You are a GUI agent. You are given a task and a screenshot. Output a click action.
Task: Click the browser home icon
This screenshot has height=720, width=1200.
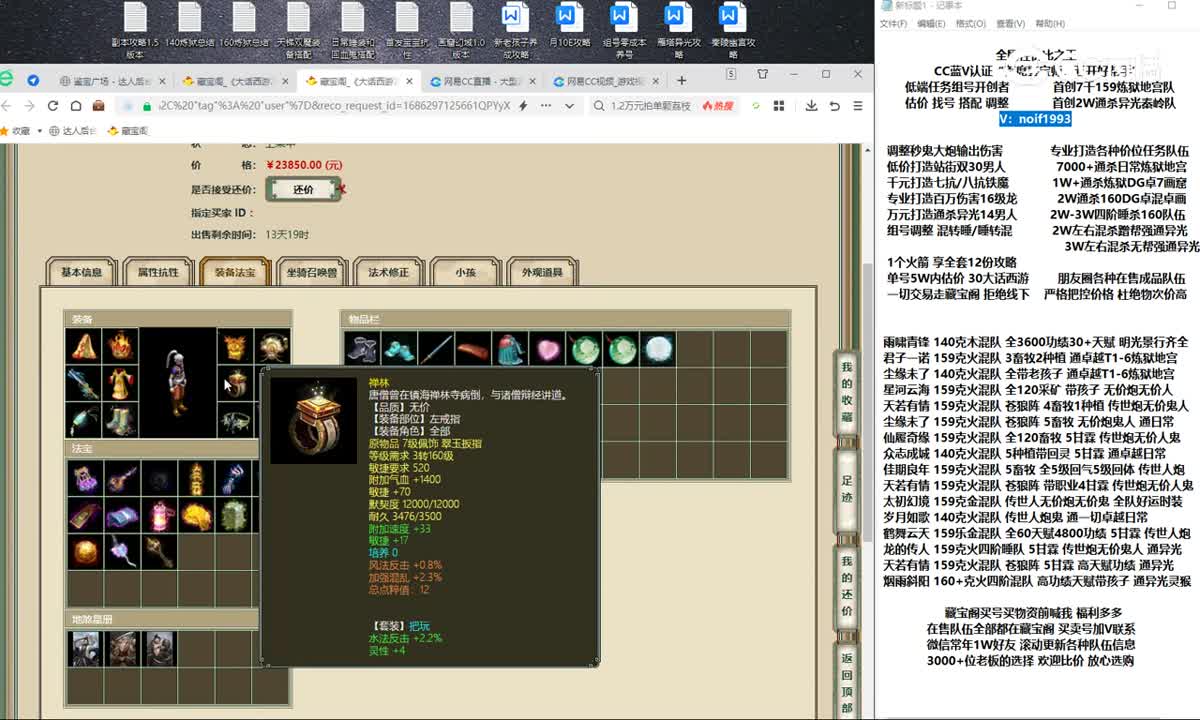pos(75,106)
